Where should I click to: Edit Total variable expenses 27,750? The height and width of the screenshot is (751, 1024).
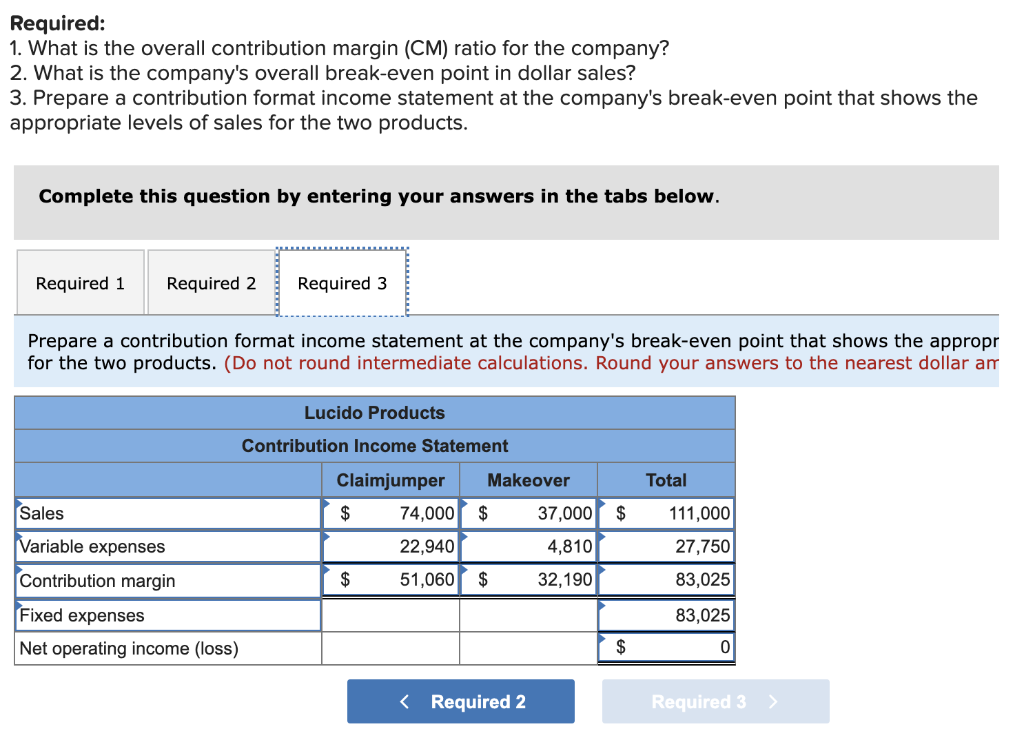(x=666, y=547)
